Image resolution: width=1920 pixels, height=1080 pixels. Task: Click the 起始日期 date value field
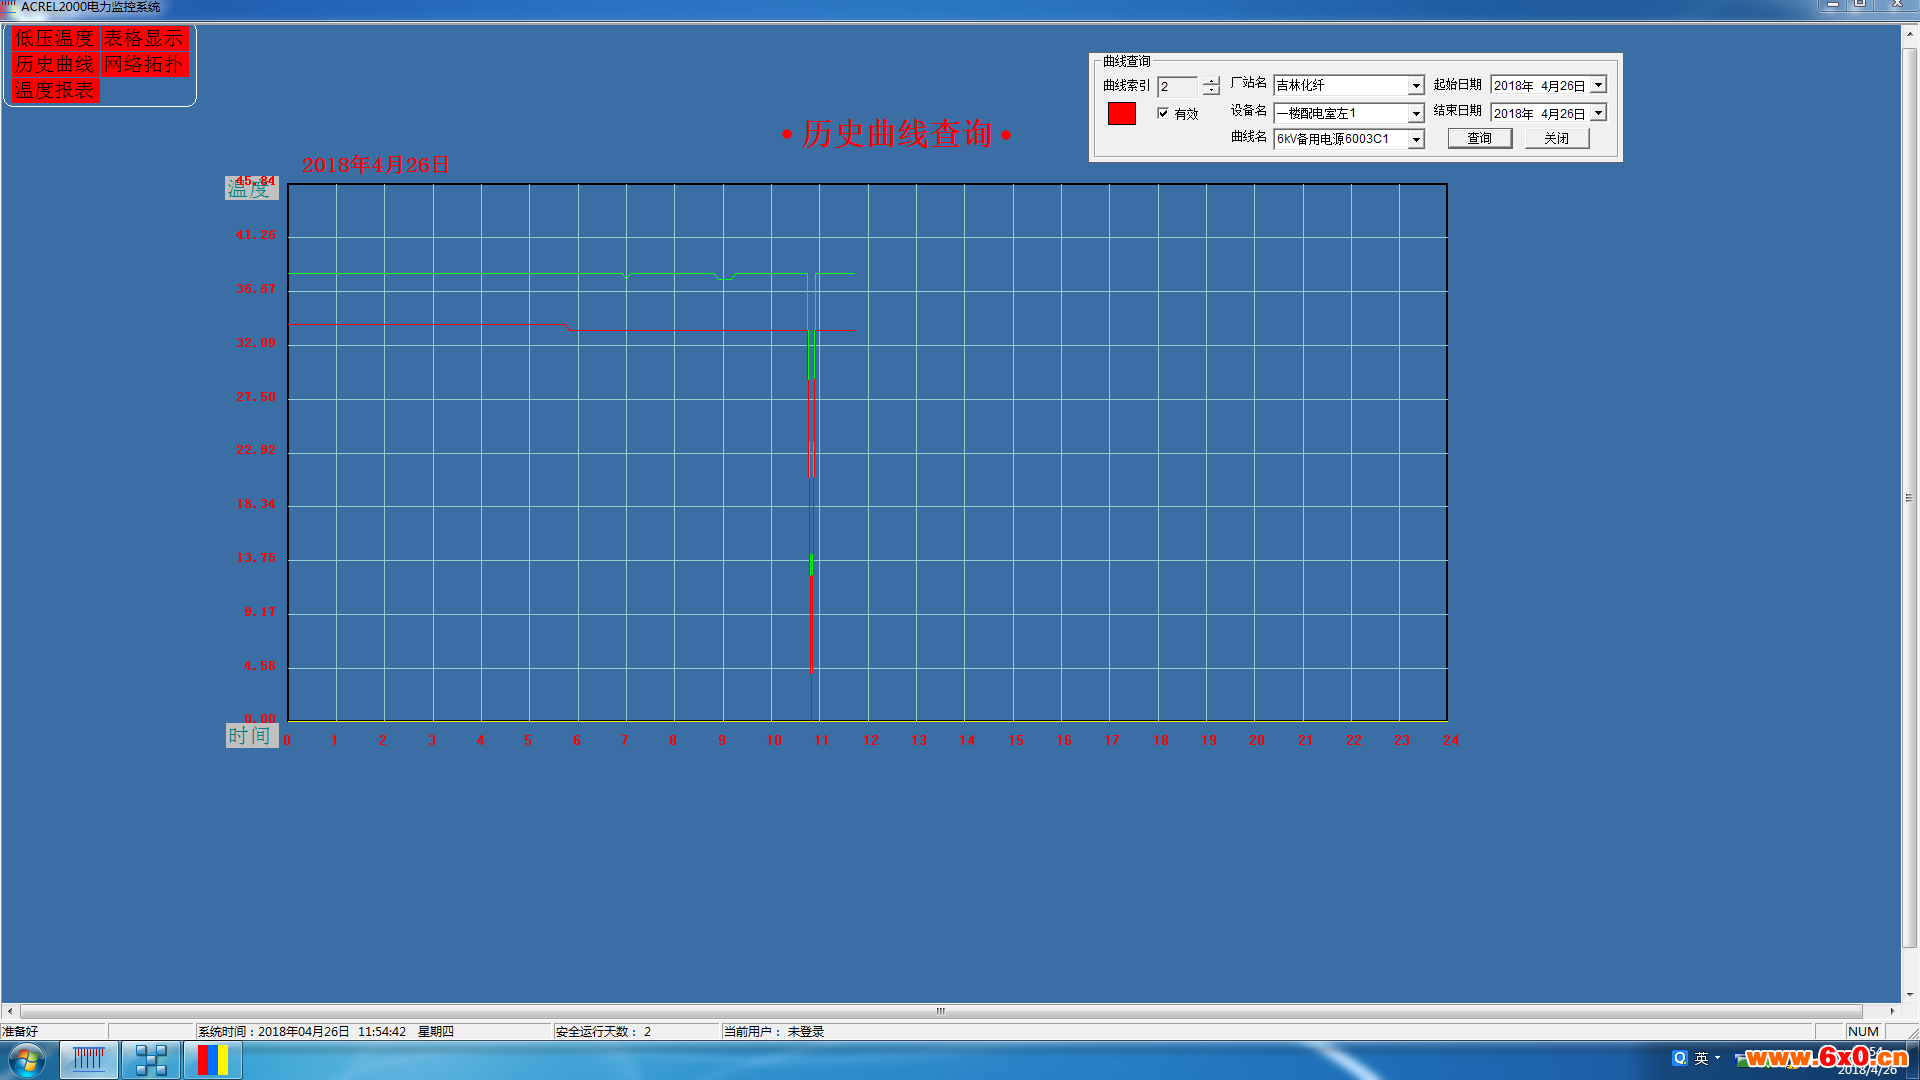coord(1540,86)
